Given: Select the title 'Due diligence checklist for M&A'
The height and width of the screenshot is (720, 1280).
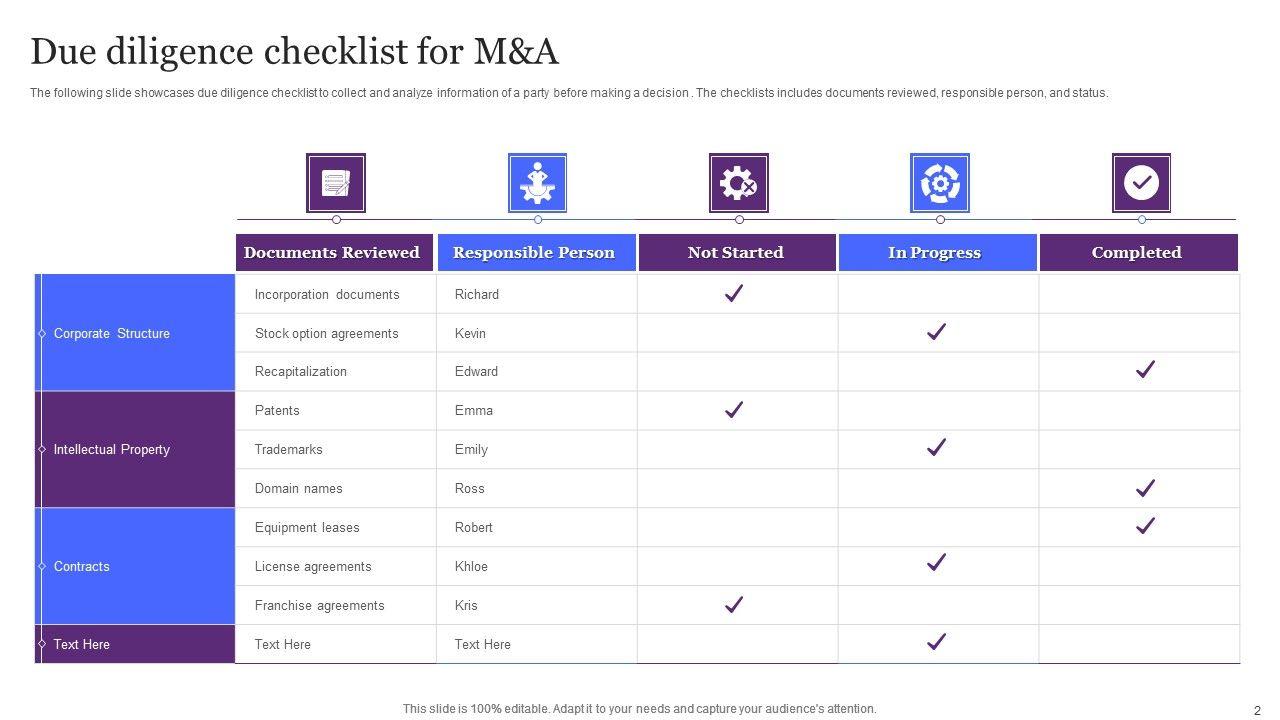Looking at the screenshot, I should point(295,51).
